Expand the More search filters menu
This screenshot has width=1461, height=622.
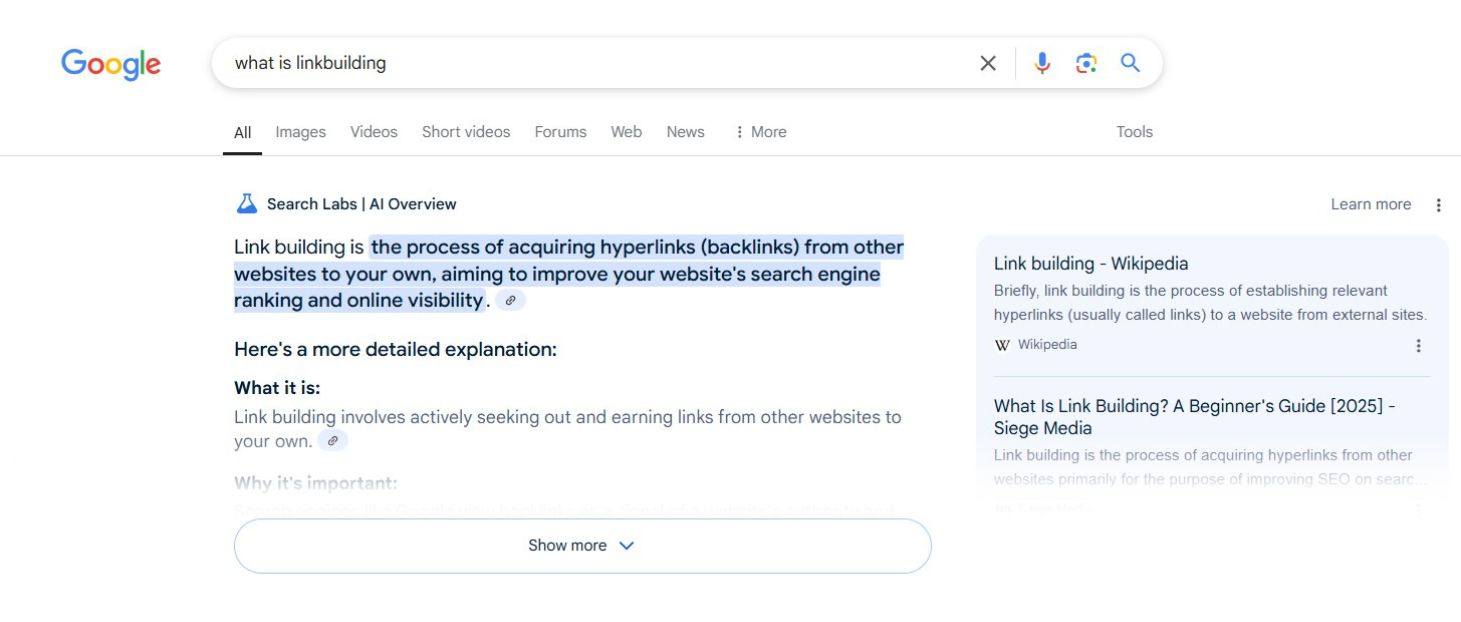[760, 132]
